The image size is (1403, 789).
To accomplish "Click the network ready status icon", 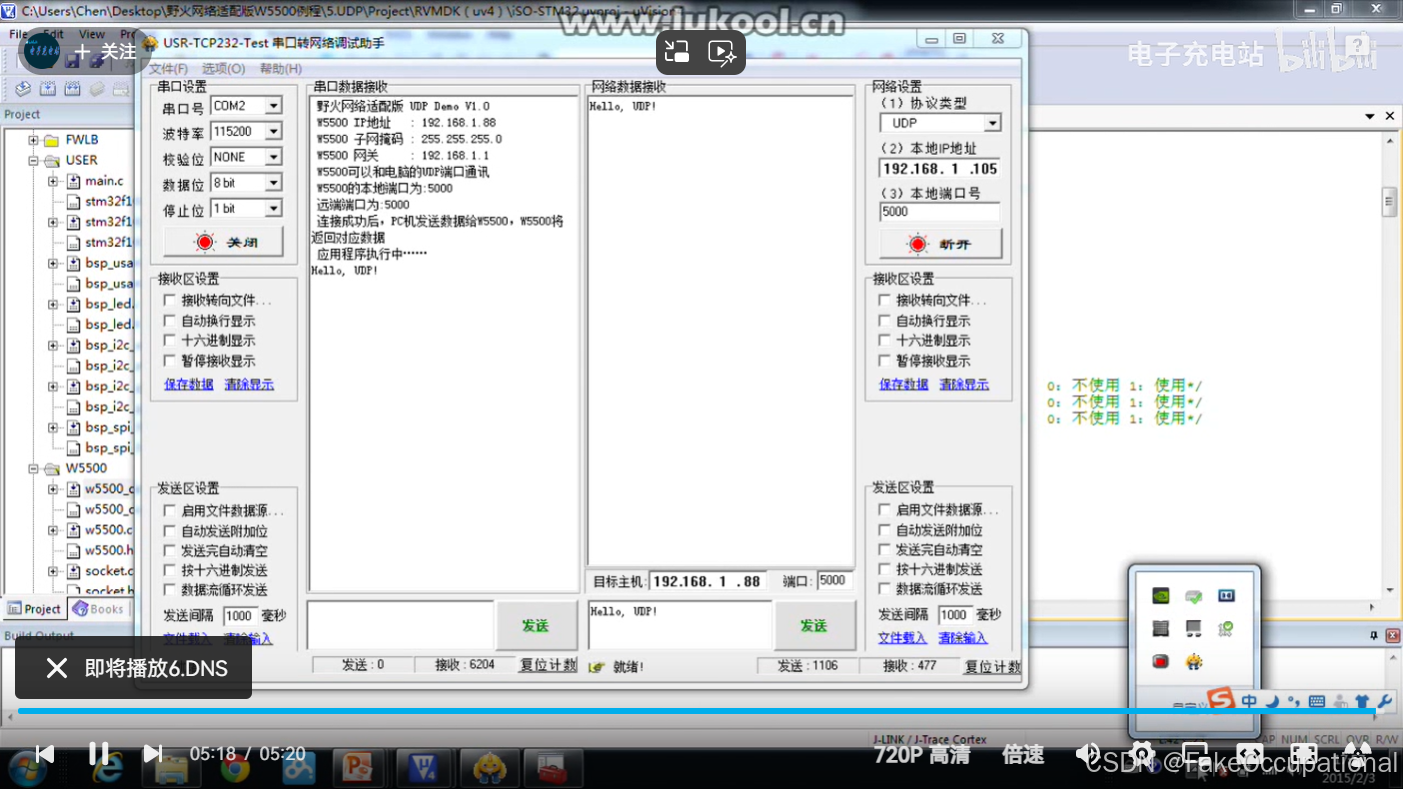I will coord(597,667).
